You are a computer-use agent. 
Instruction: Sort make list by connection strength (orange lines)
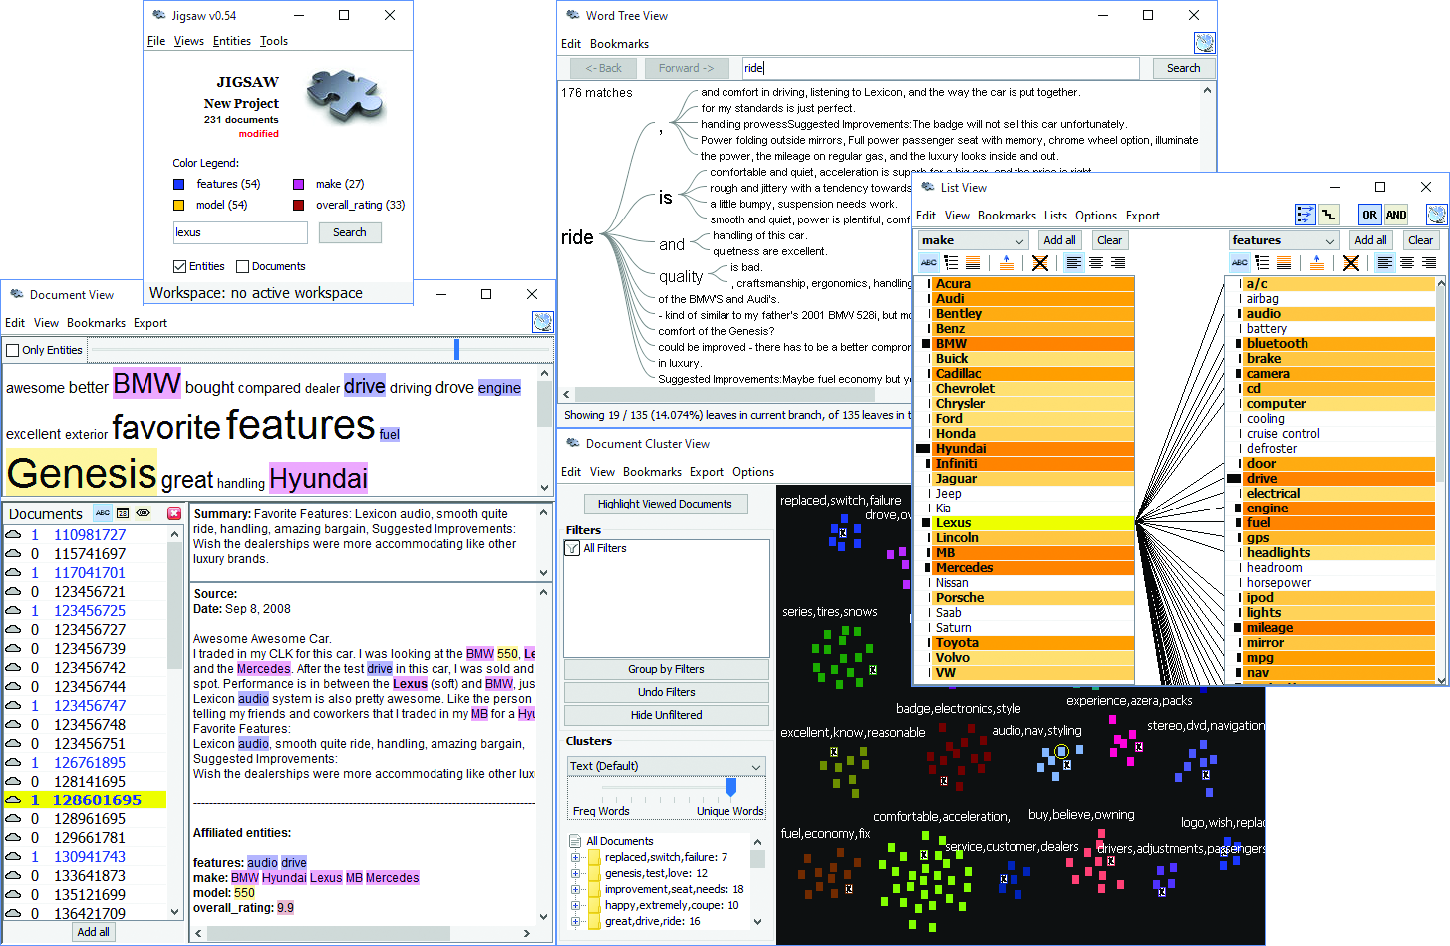973,263
